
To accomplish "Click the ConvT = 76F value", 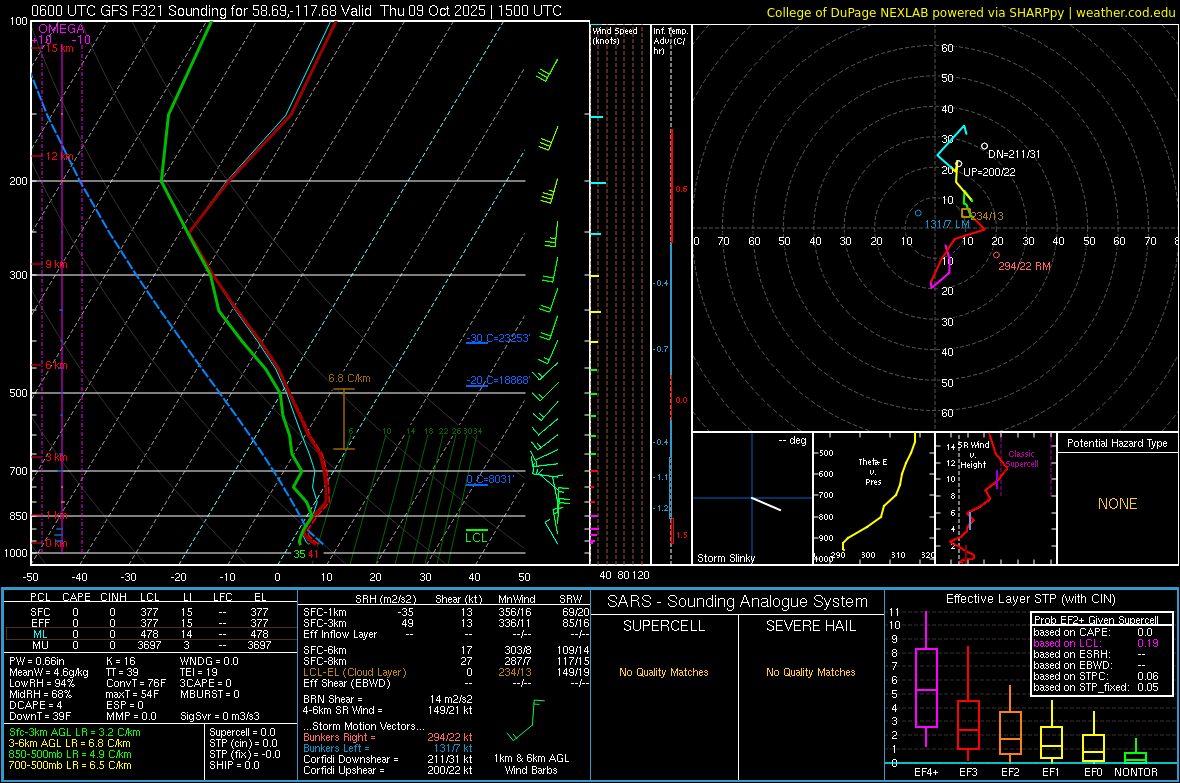I will point(135,683).
